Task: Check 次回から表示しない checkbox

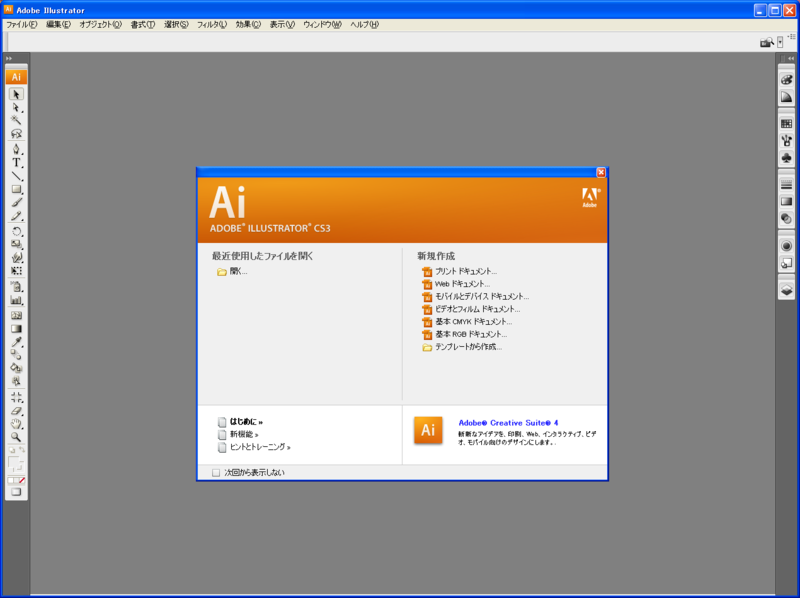Action: (216, 473)
